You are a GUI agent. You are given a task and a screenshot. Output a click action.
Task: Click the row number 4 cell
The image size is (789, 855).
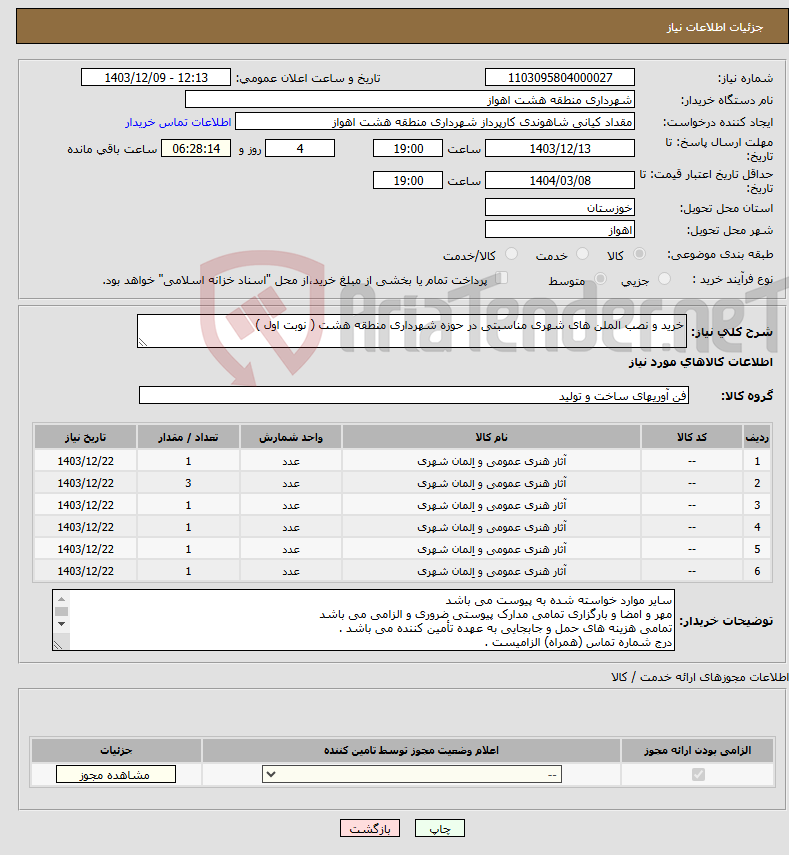[757, 527]
